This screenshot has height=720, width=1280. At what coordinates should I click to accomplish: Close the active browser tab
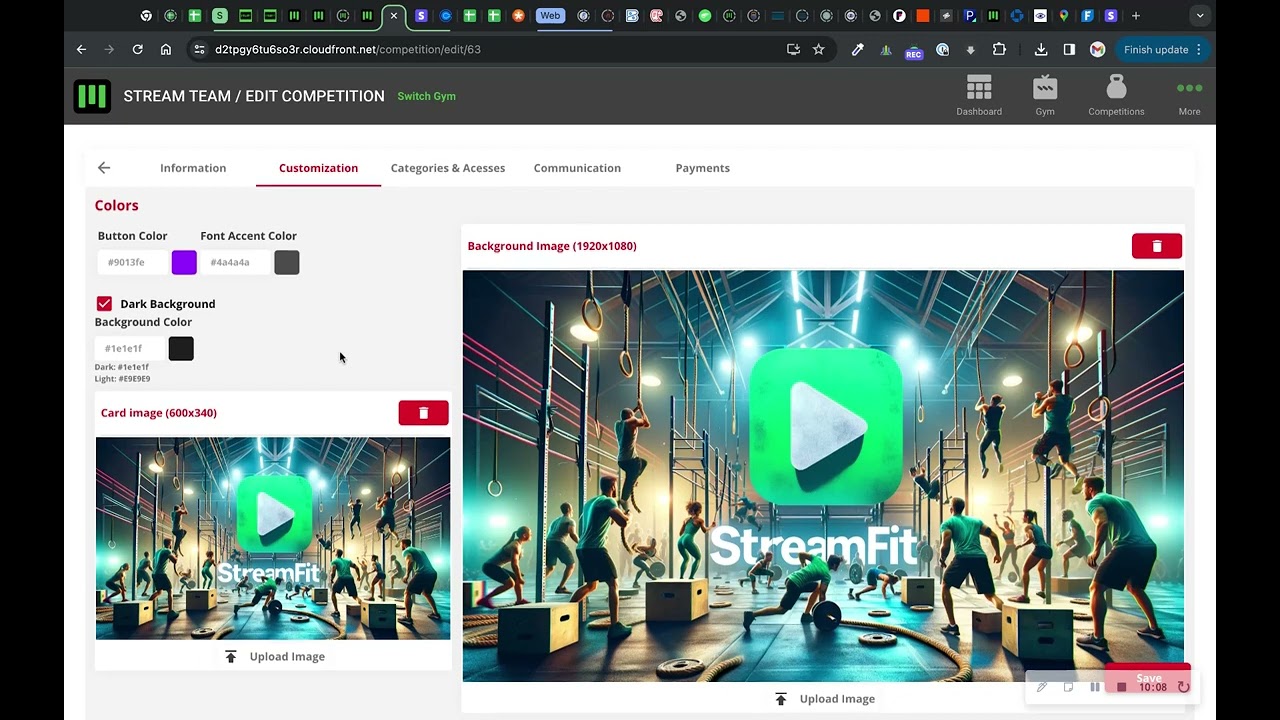394,16
